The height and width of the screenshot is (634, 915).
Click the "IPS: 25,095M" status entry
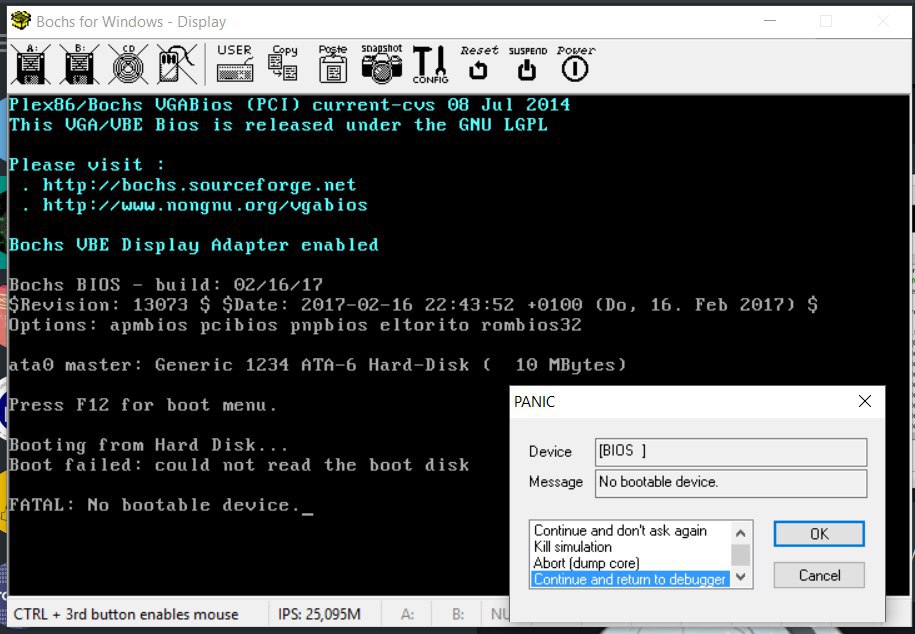(319, 614)
